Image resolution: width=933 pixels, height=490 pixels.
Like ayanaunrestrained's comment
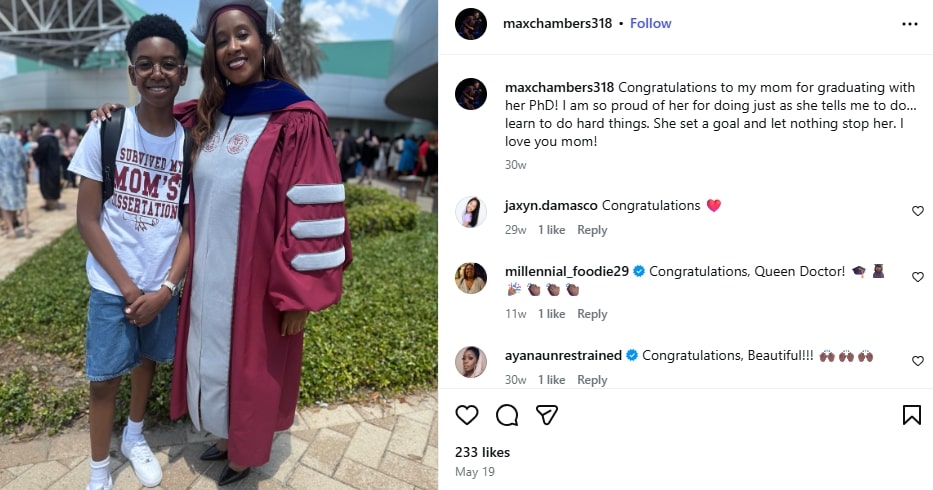click(918, 361)
